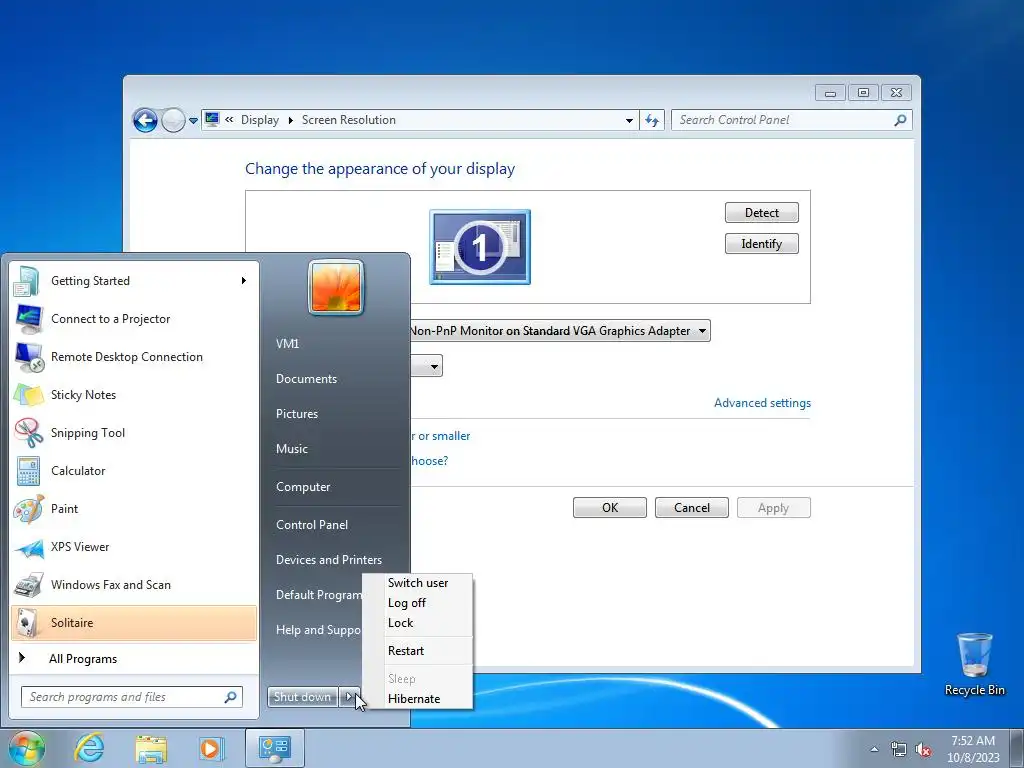Click the Start orb button

click(26, 748)
